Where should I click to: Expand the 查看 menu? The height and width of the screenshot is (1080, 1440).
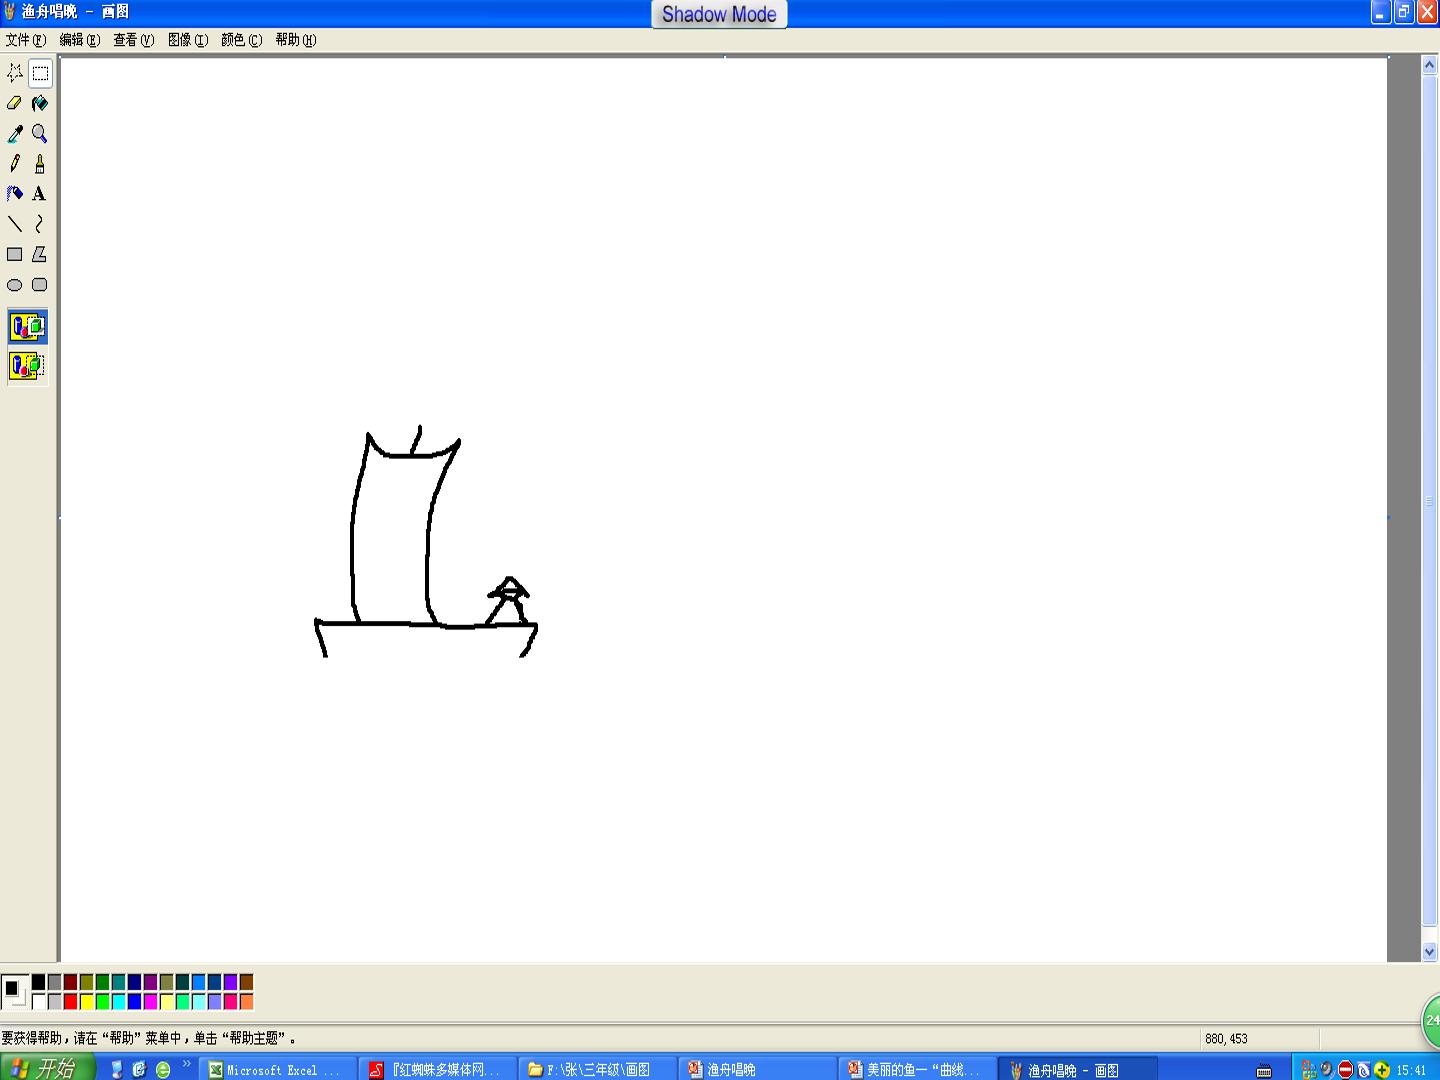134,40
